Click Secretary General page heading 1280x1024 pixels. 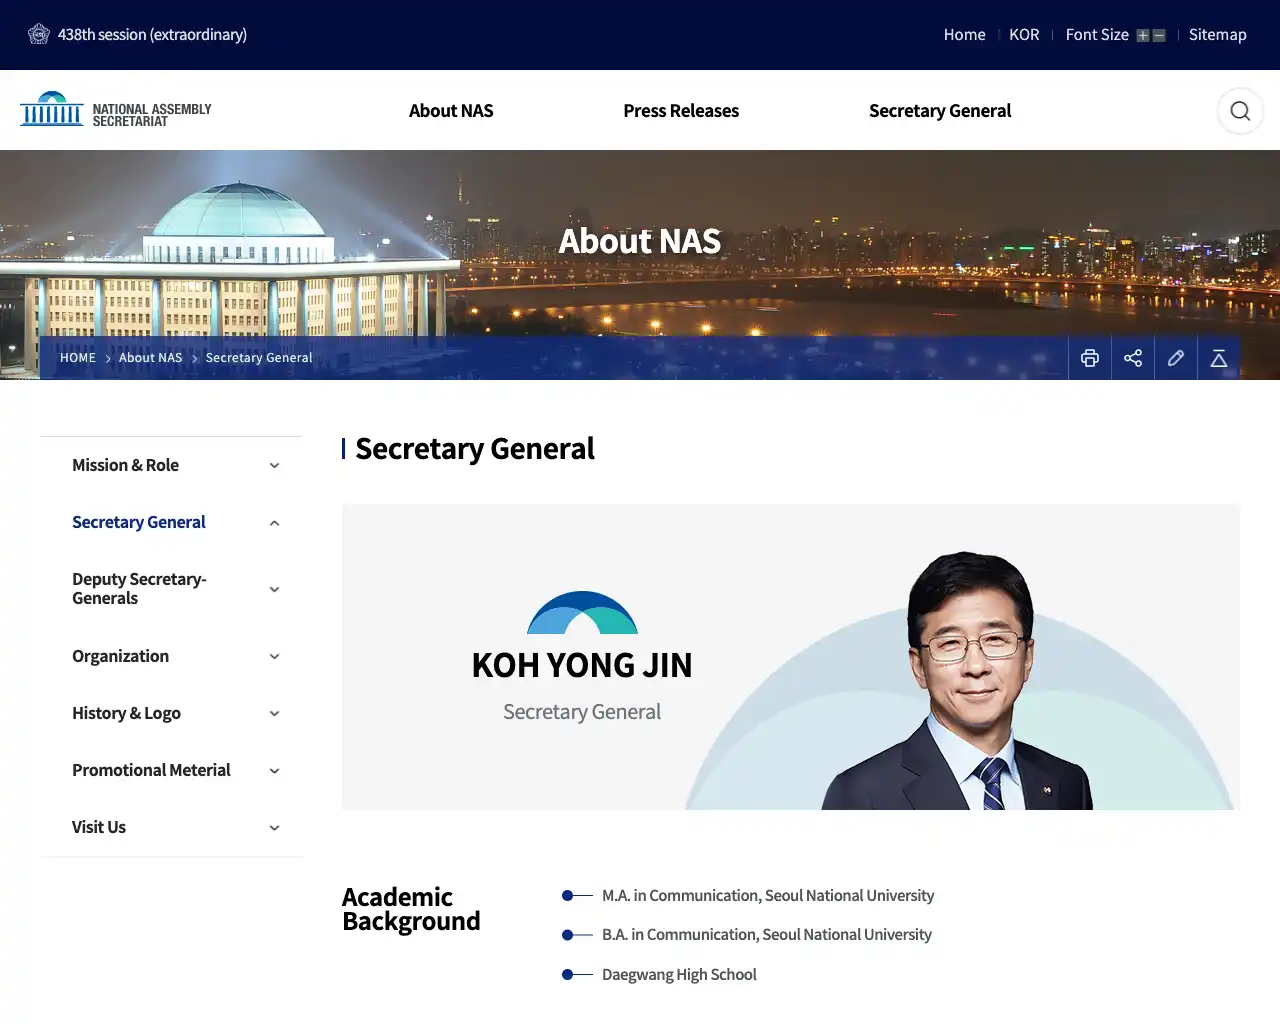[x=475, y=449]
